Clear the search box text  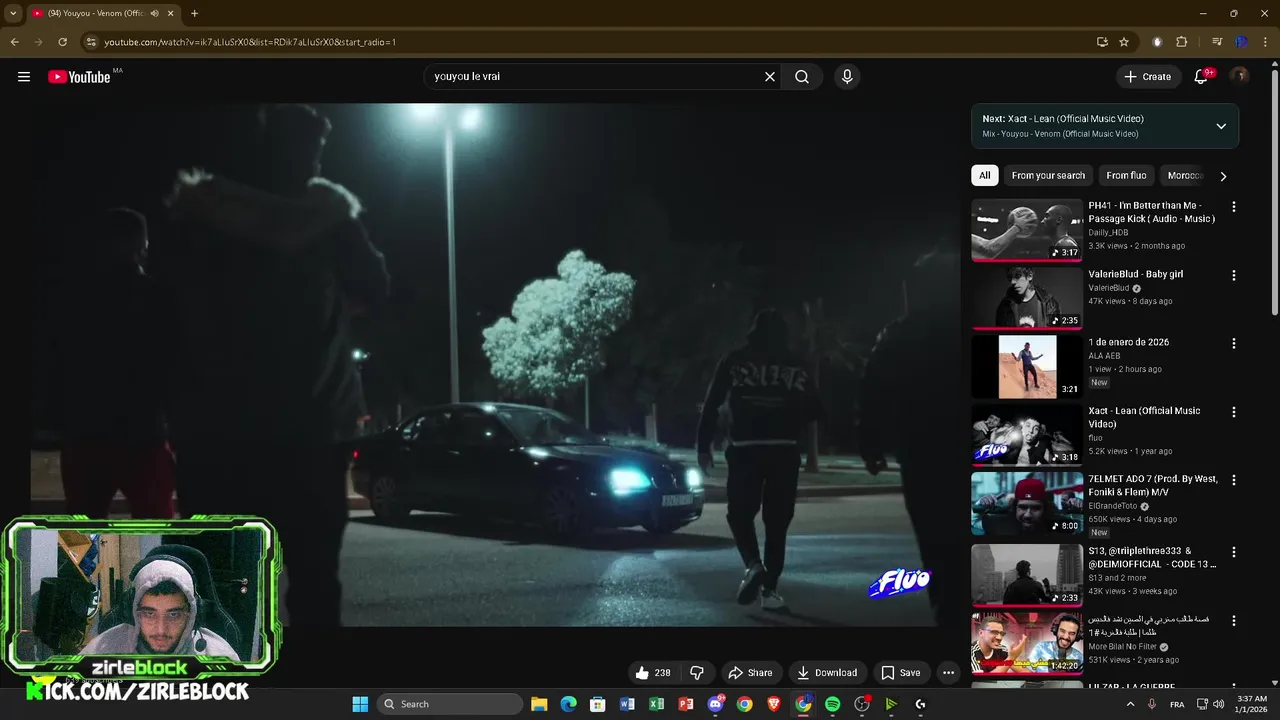click(x=770, y=77)
